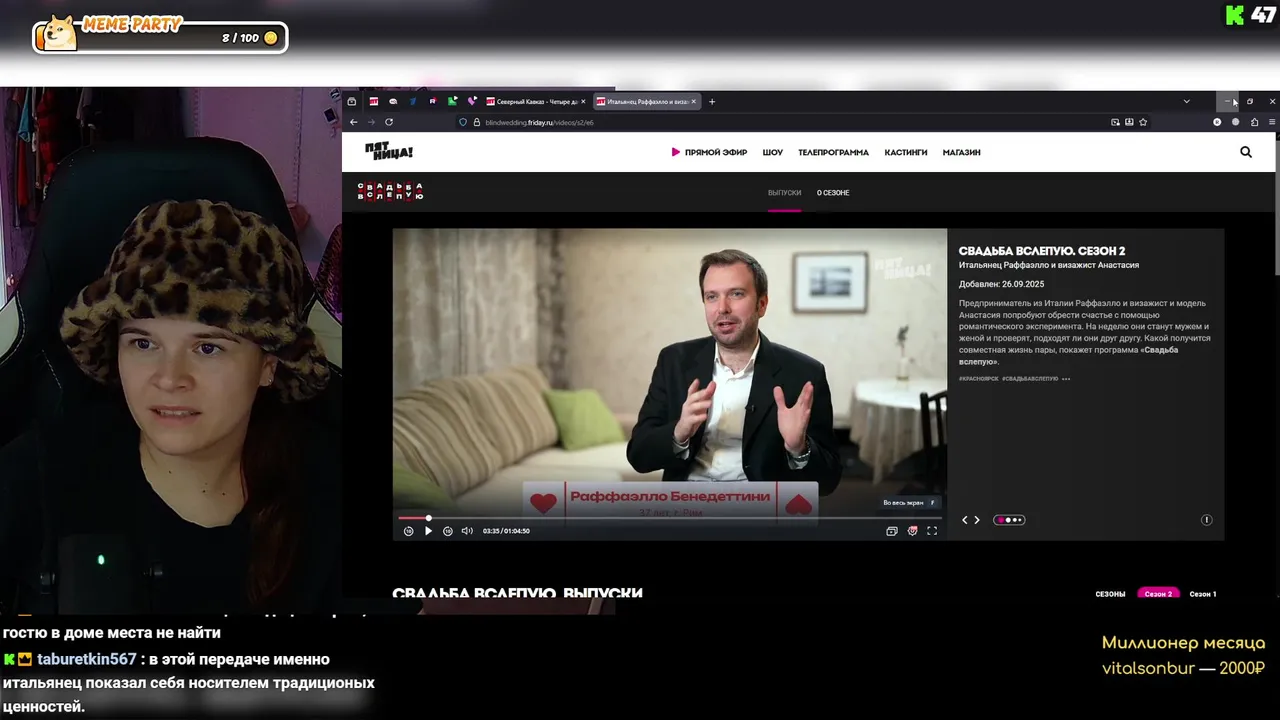Screen dimensions: 1280x720
Task: Click the Свадьба вслепую. Сезон 2 title
Action: tap(1042, 251)
